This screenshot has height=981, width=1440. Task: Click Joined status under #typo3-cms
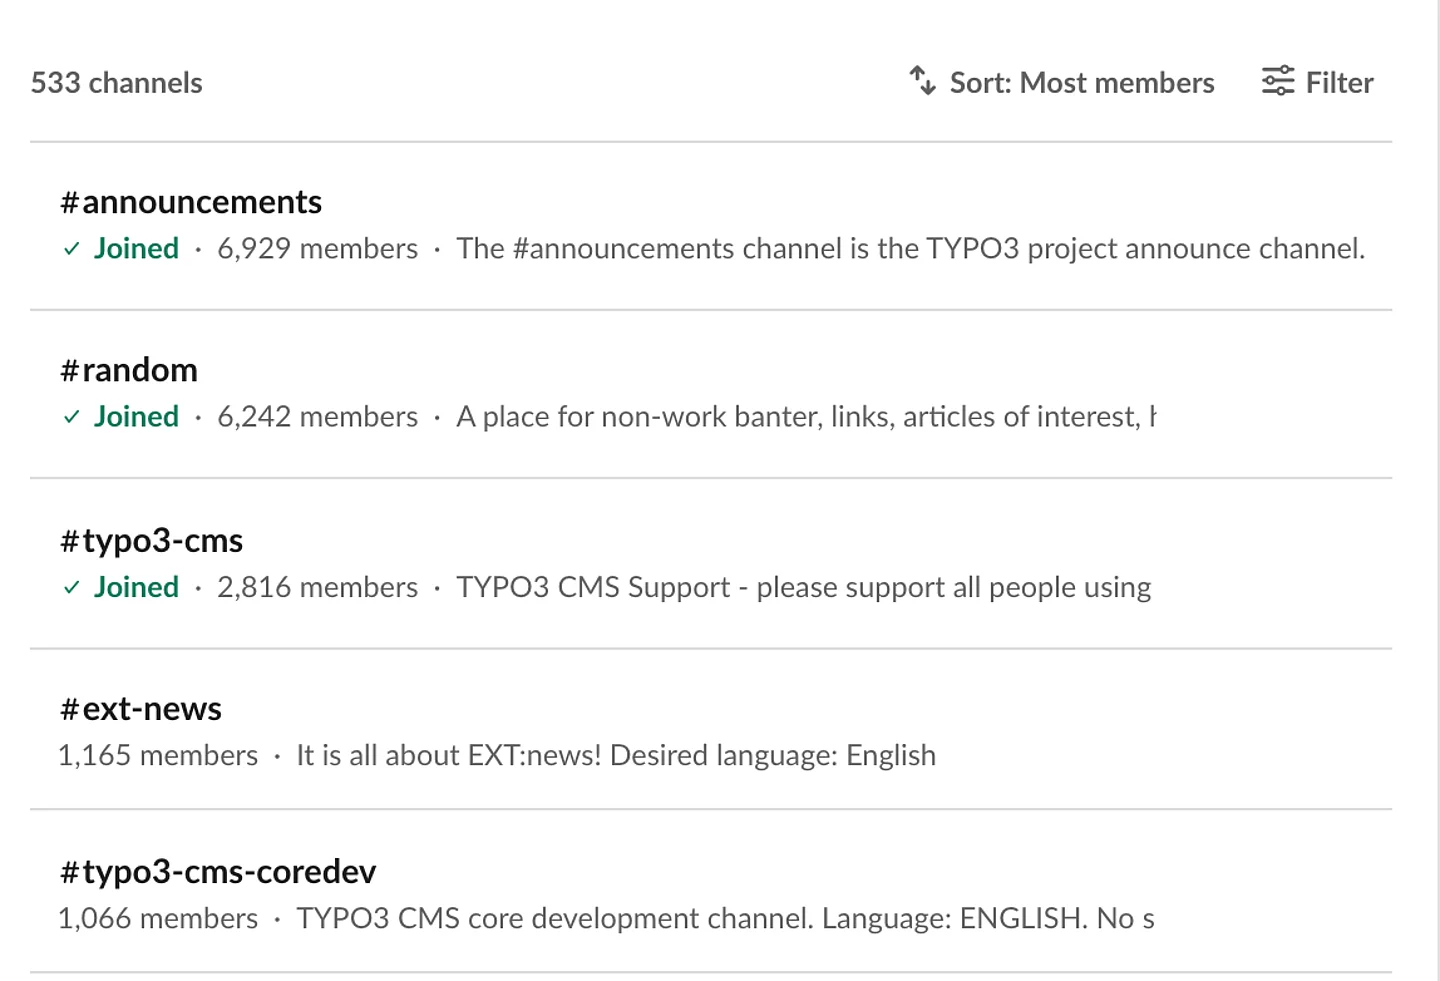click(x=136, y=587)
